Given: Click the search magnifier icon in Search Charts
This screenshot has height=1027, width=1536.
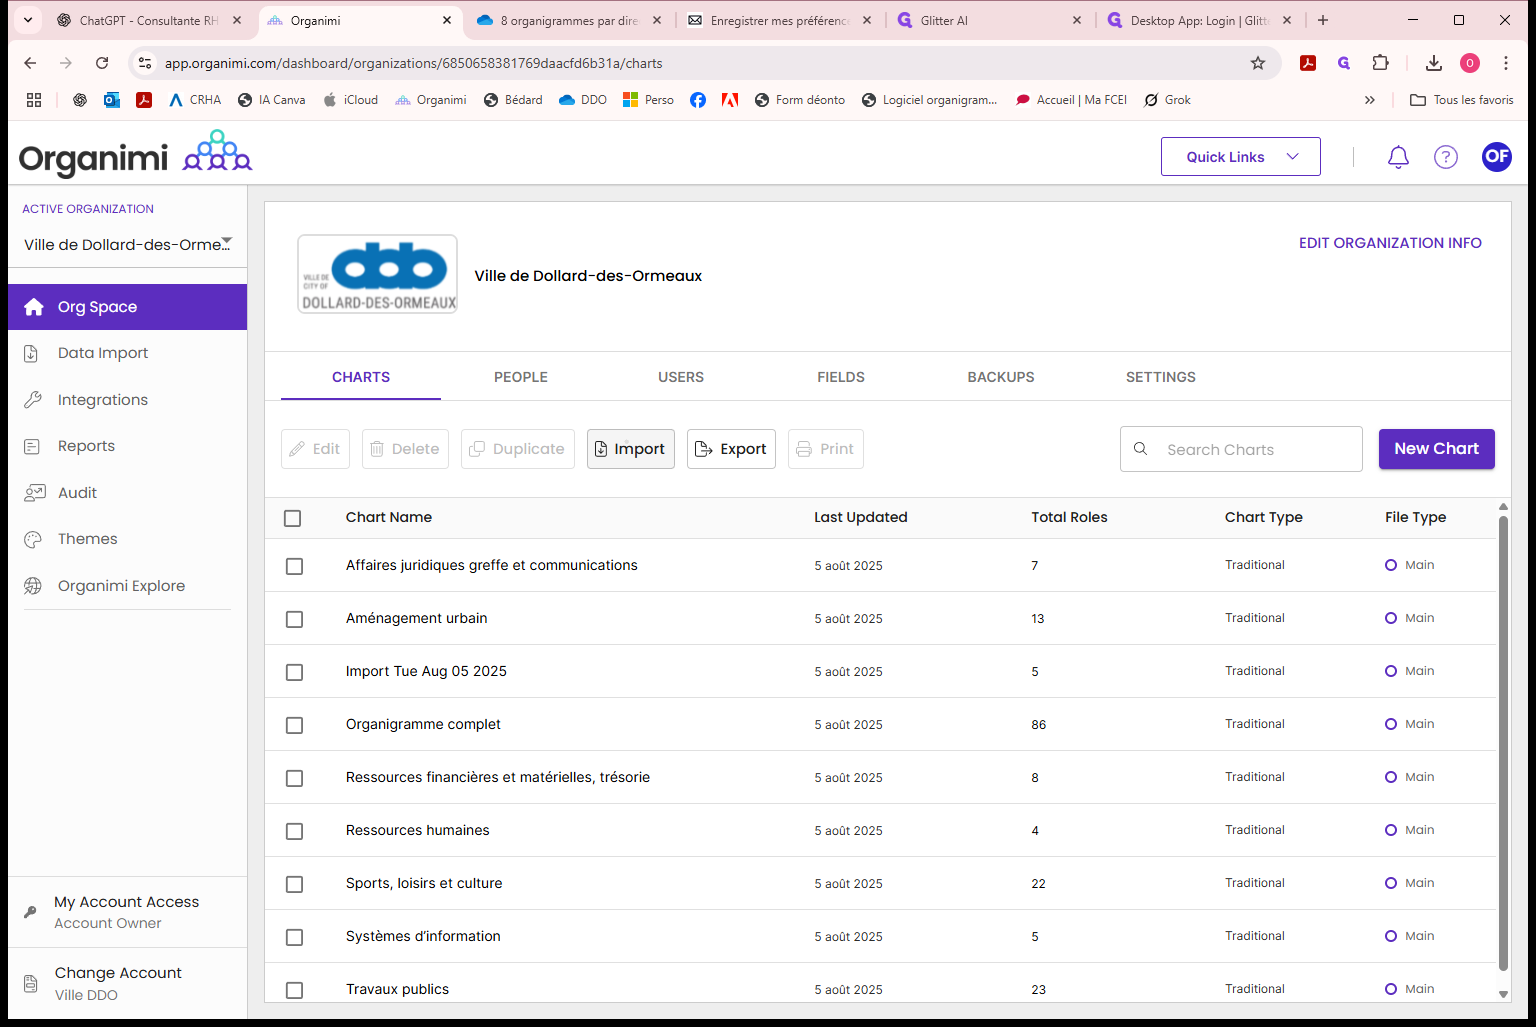Looking at the screenshot, I should pyautogui.click(x=1140, y=449).
